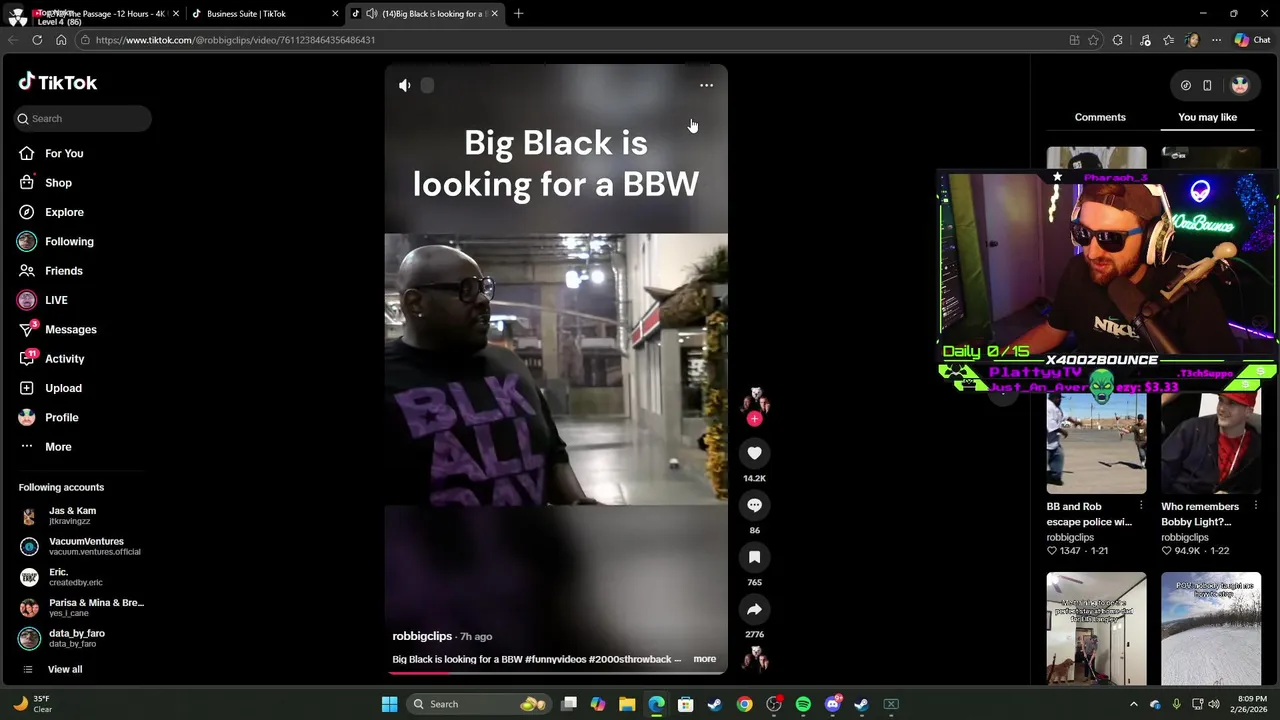Click the taskbar Search box
The image size is (1280, 720).
click(x=478, y=704)
